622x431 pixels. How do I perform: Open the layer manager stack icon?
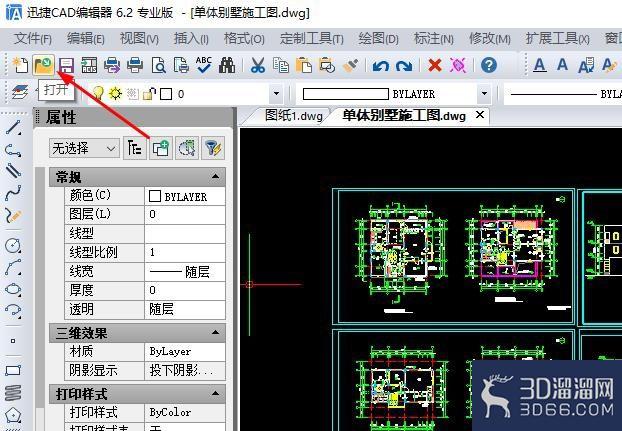coord(20,93)
